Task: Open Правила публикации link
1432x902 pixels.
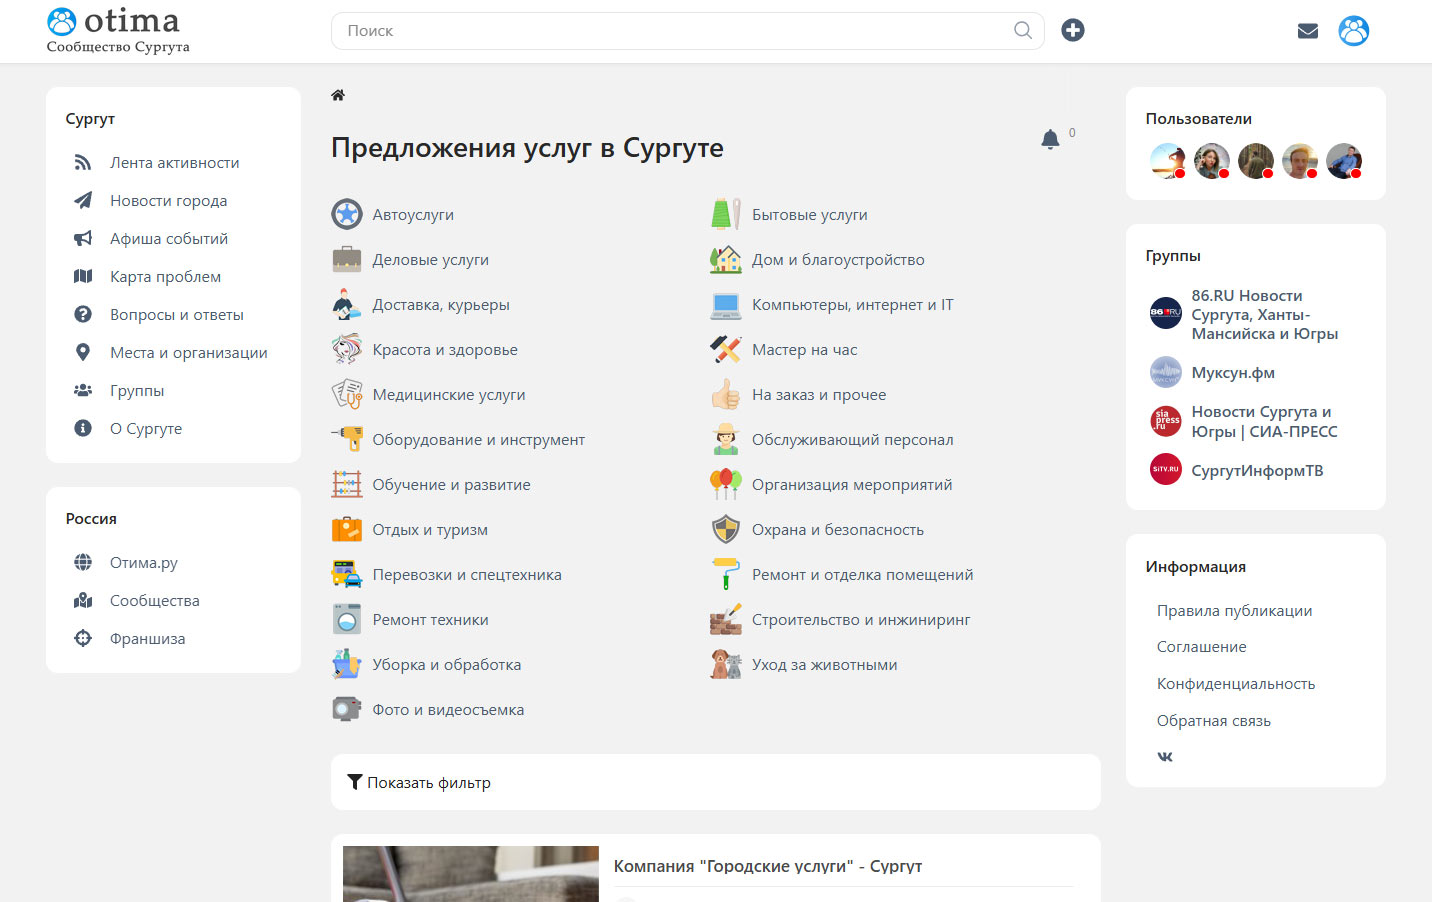Action: (1234, 610)
